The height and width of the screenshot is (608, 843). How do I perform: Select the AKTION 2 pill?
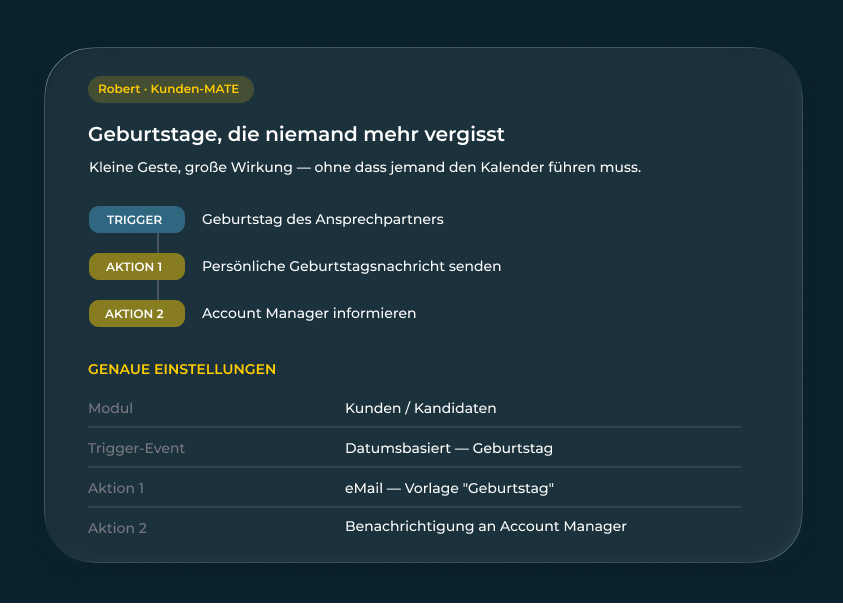coord(137,313)
